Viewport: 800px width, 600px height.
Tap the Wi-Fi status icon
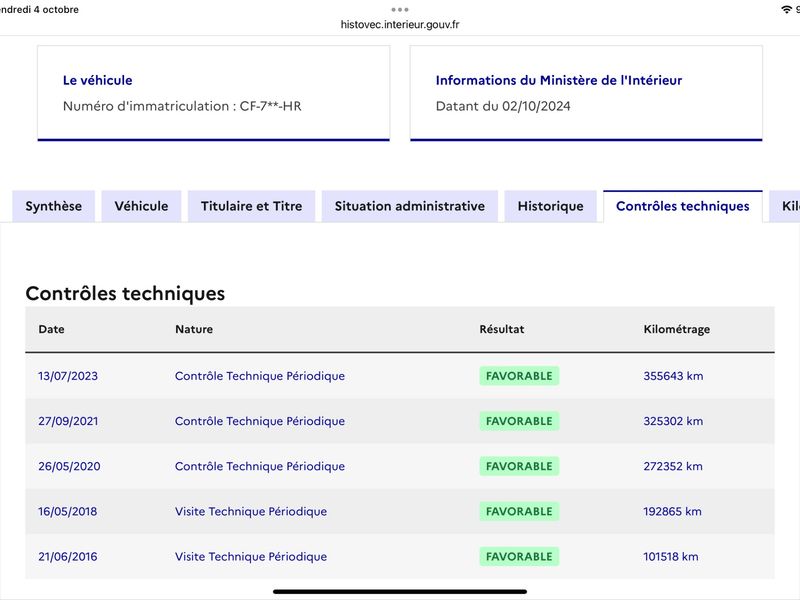tap(786, 9)
